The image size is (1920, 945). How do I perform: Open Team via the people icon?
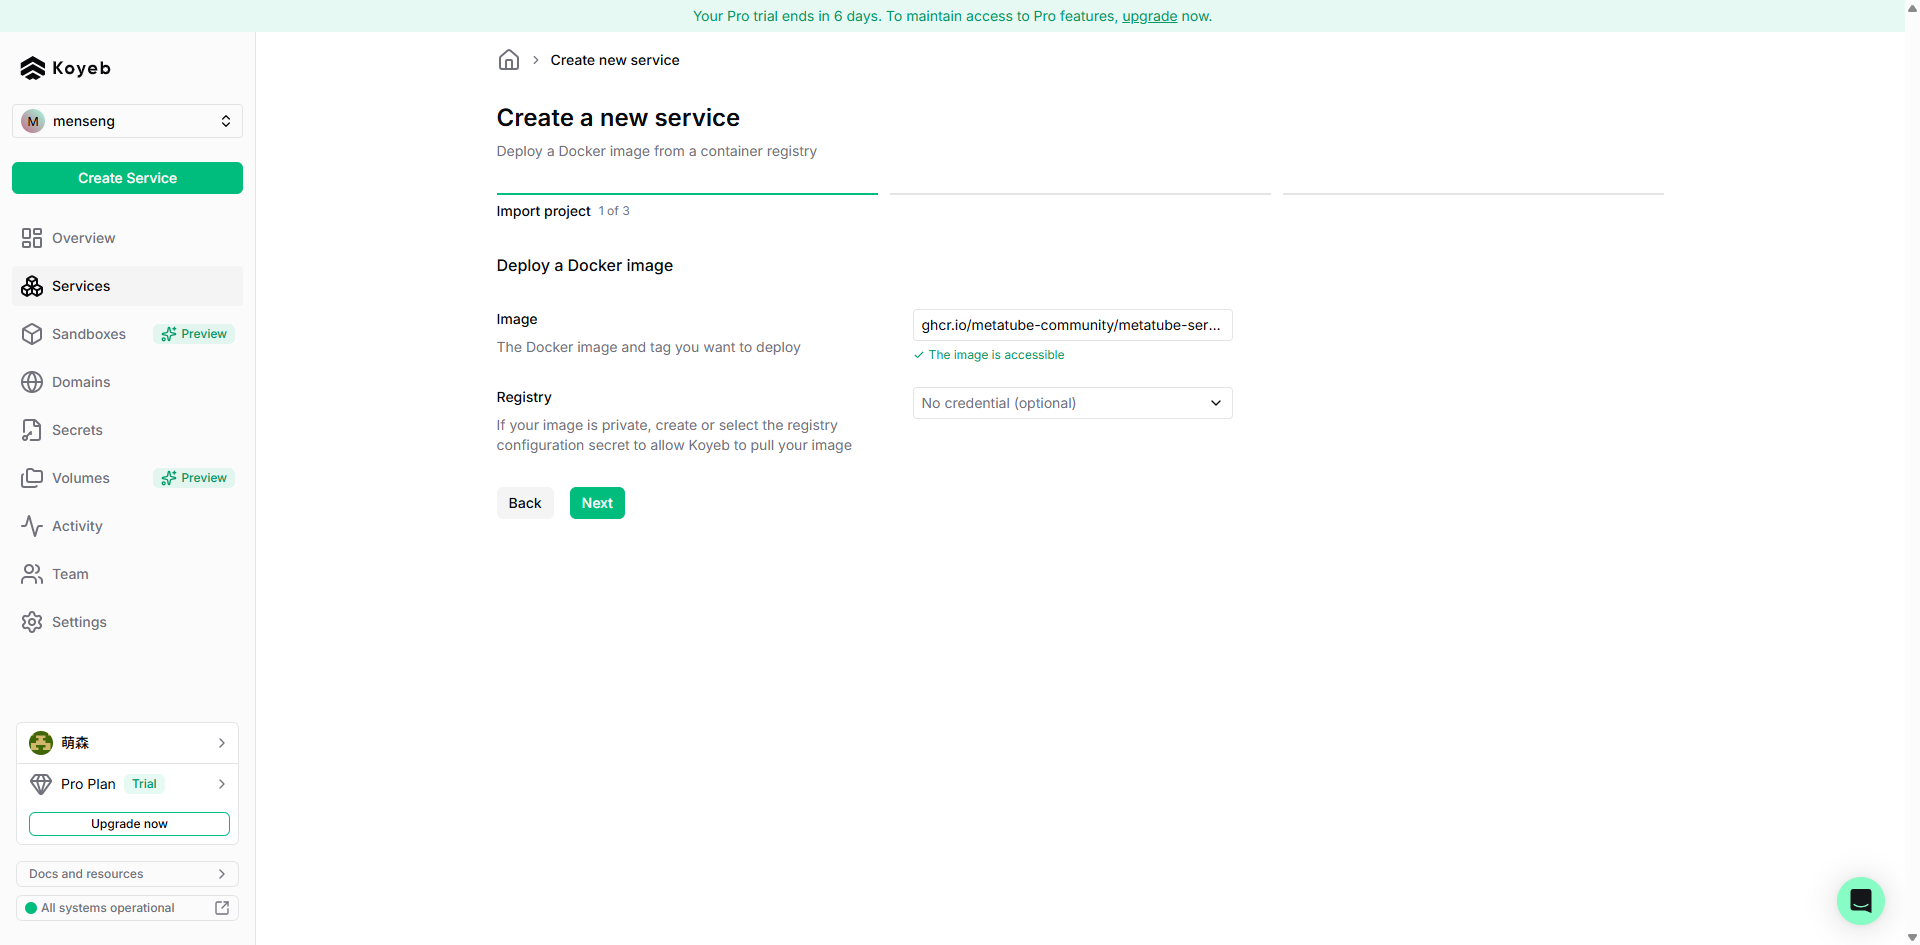click(x=31, y=574)
